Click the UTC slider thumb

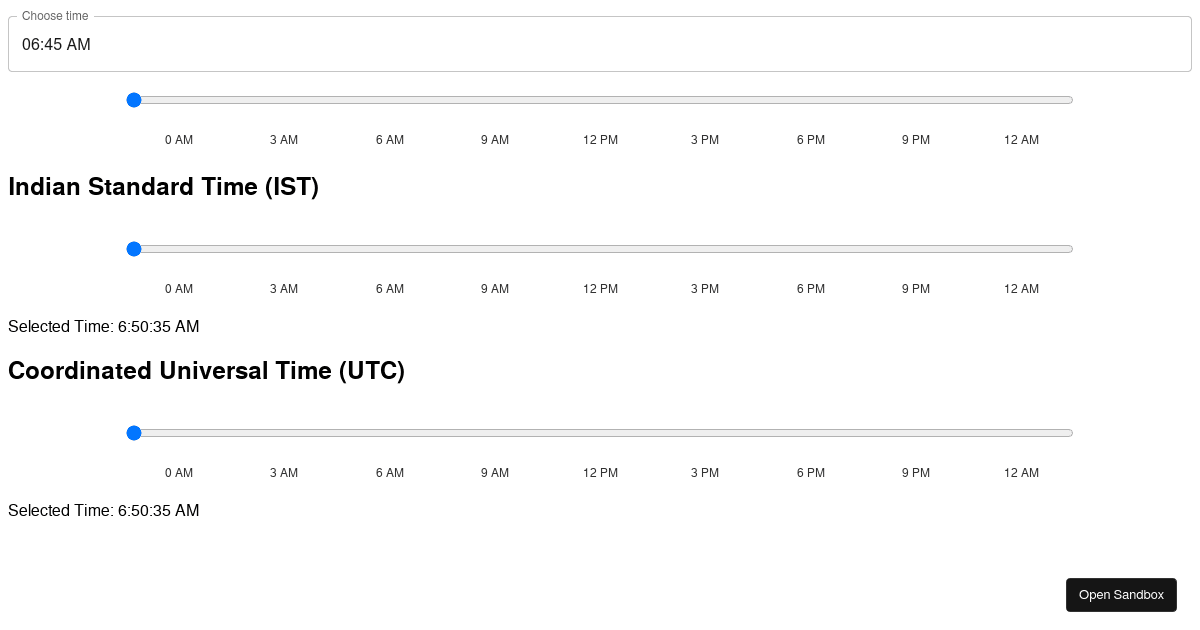click(134, 433)
